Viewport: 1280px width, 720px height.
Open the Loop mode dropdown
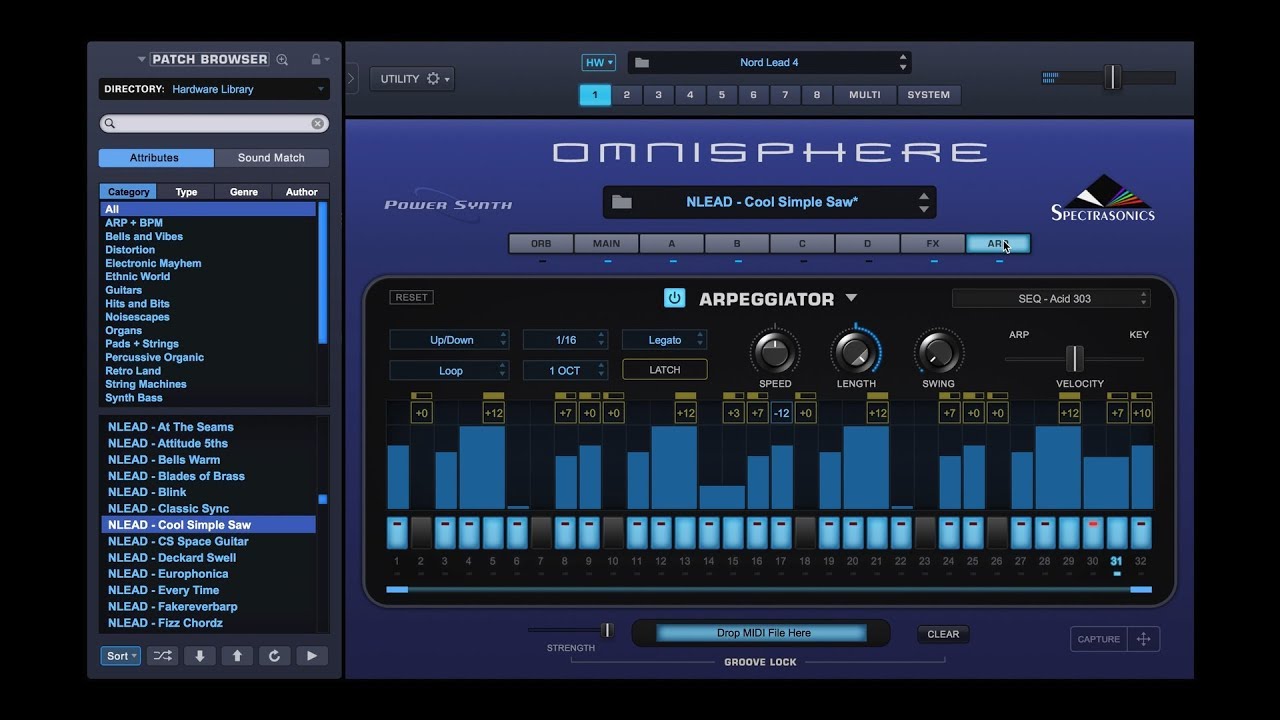click(x=449, y=370)
